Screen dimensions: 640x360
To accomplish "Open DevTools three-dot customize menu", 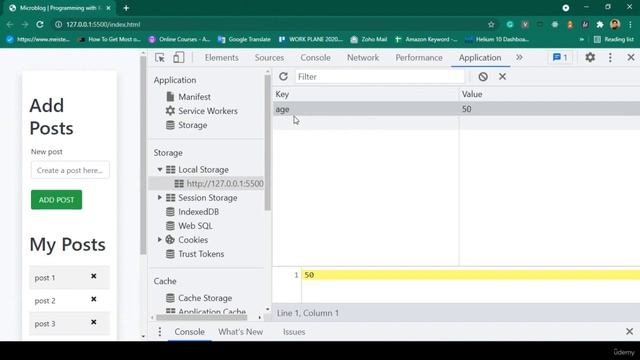I will [610, 58].
